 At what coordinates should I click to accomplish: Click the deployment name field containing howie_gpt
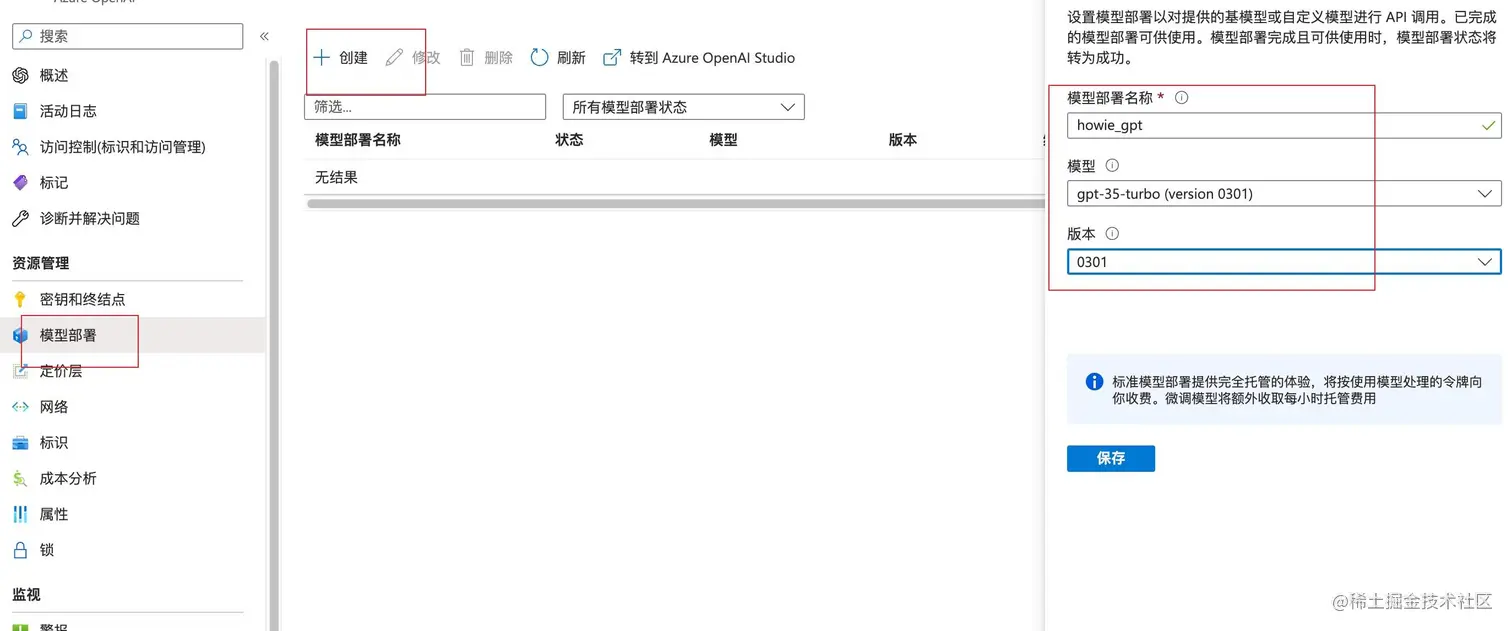coord(1284,126)
